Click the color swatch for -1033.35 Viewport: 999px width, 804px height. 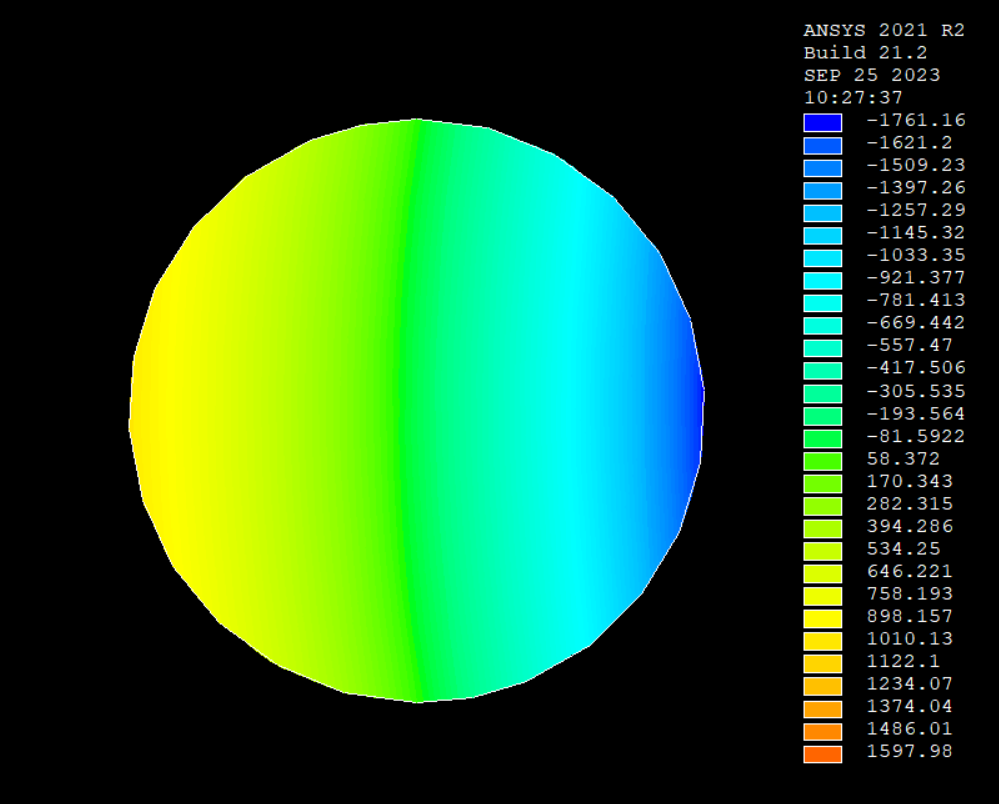pyautogui.click(x=823, y=257)
